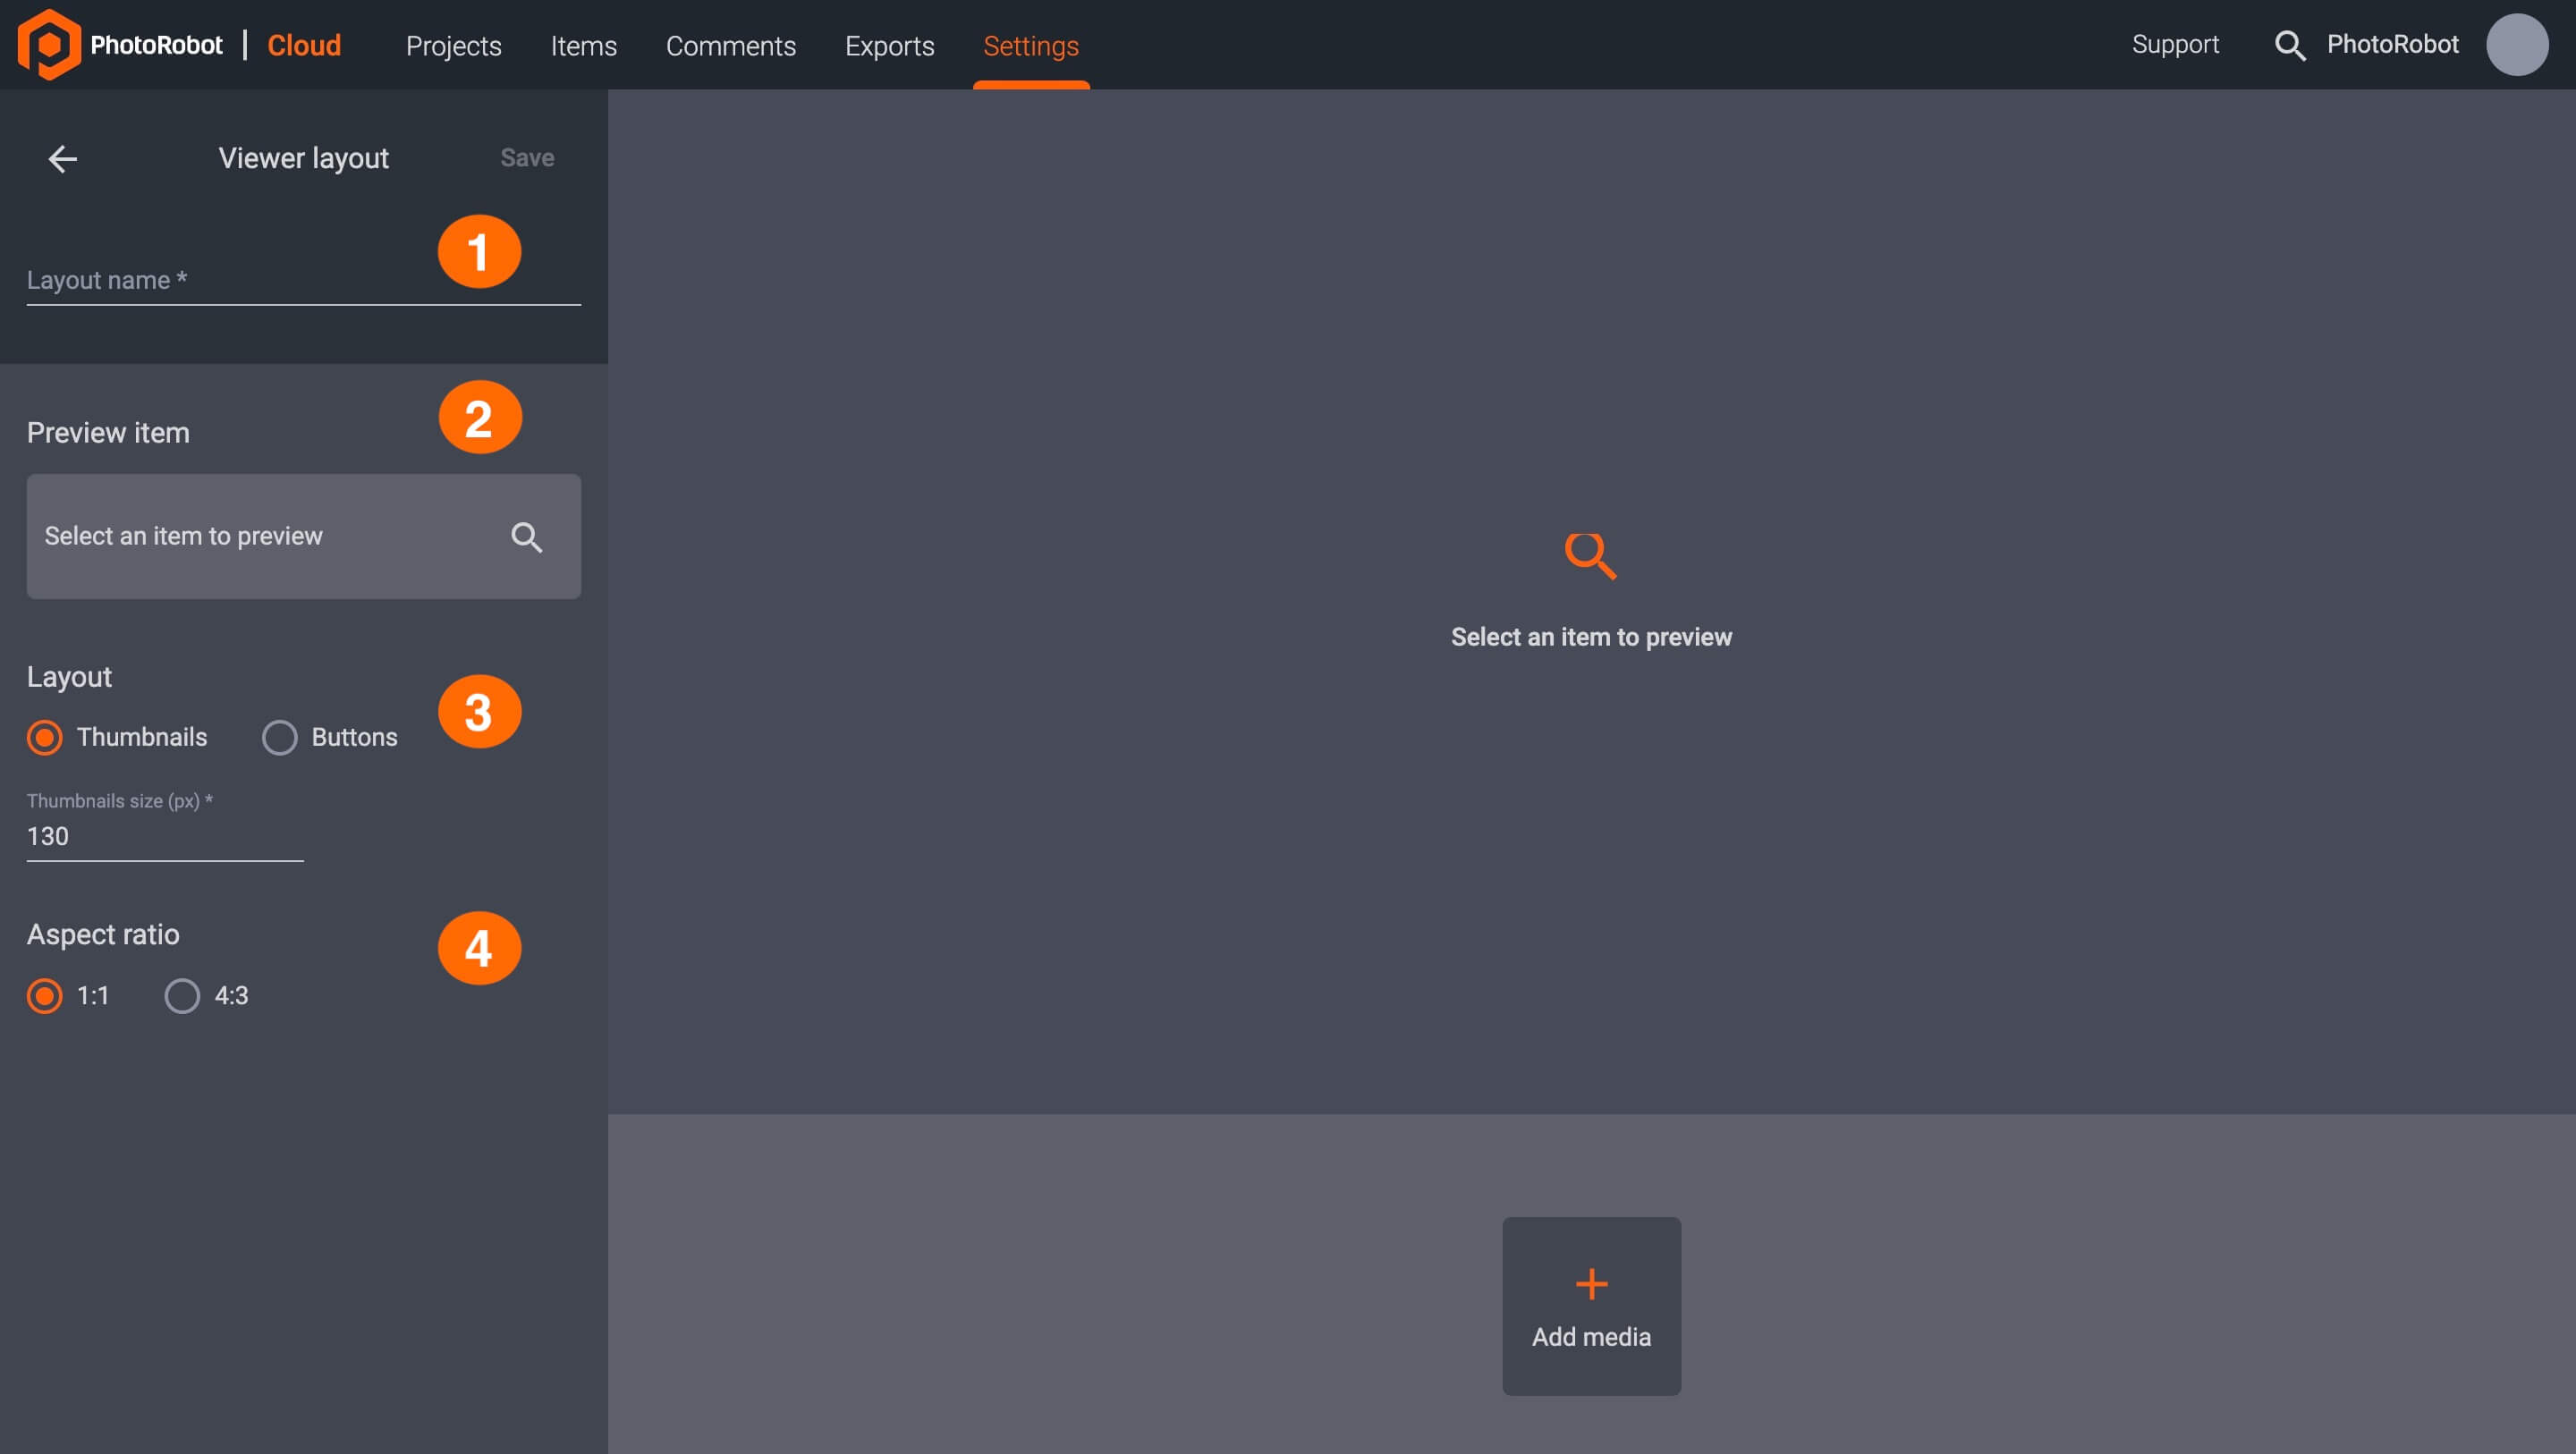This screenshot has width=2576, height=1454.
Task: Select the Buttons layout option
Action: pyautogui.click(x=280, y=737)
